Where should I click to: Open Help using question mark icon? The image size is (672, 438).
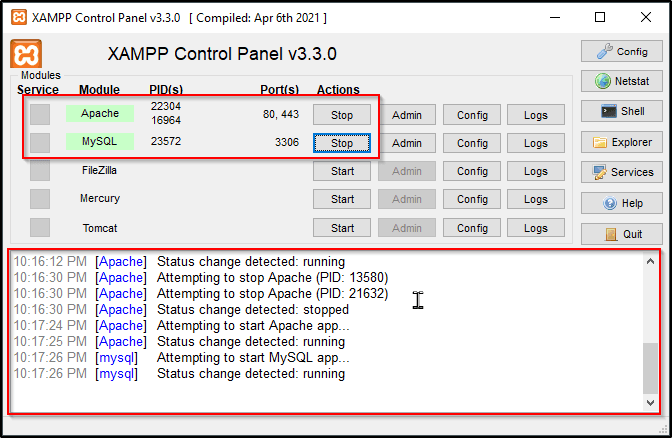621,203
